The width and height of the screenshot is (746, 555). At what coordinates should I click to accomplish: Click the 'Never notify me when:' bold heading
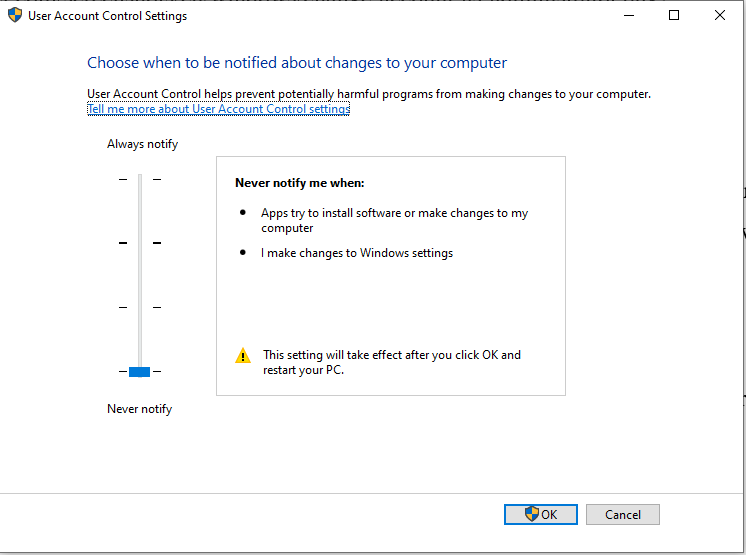pos(299,183)
